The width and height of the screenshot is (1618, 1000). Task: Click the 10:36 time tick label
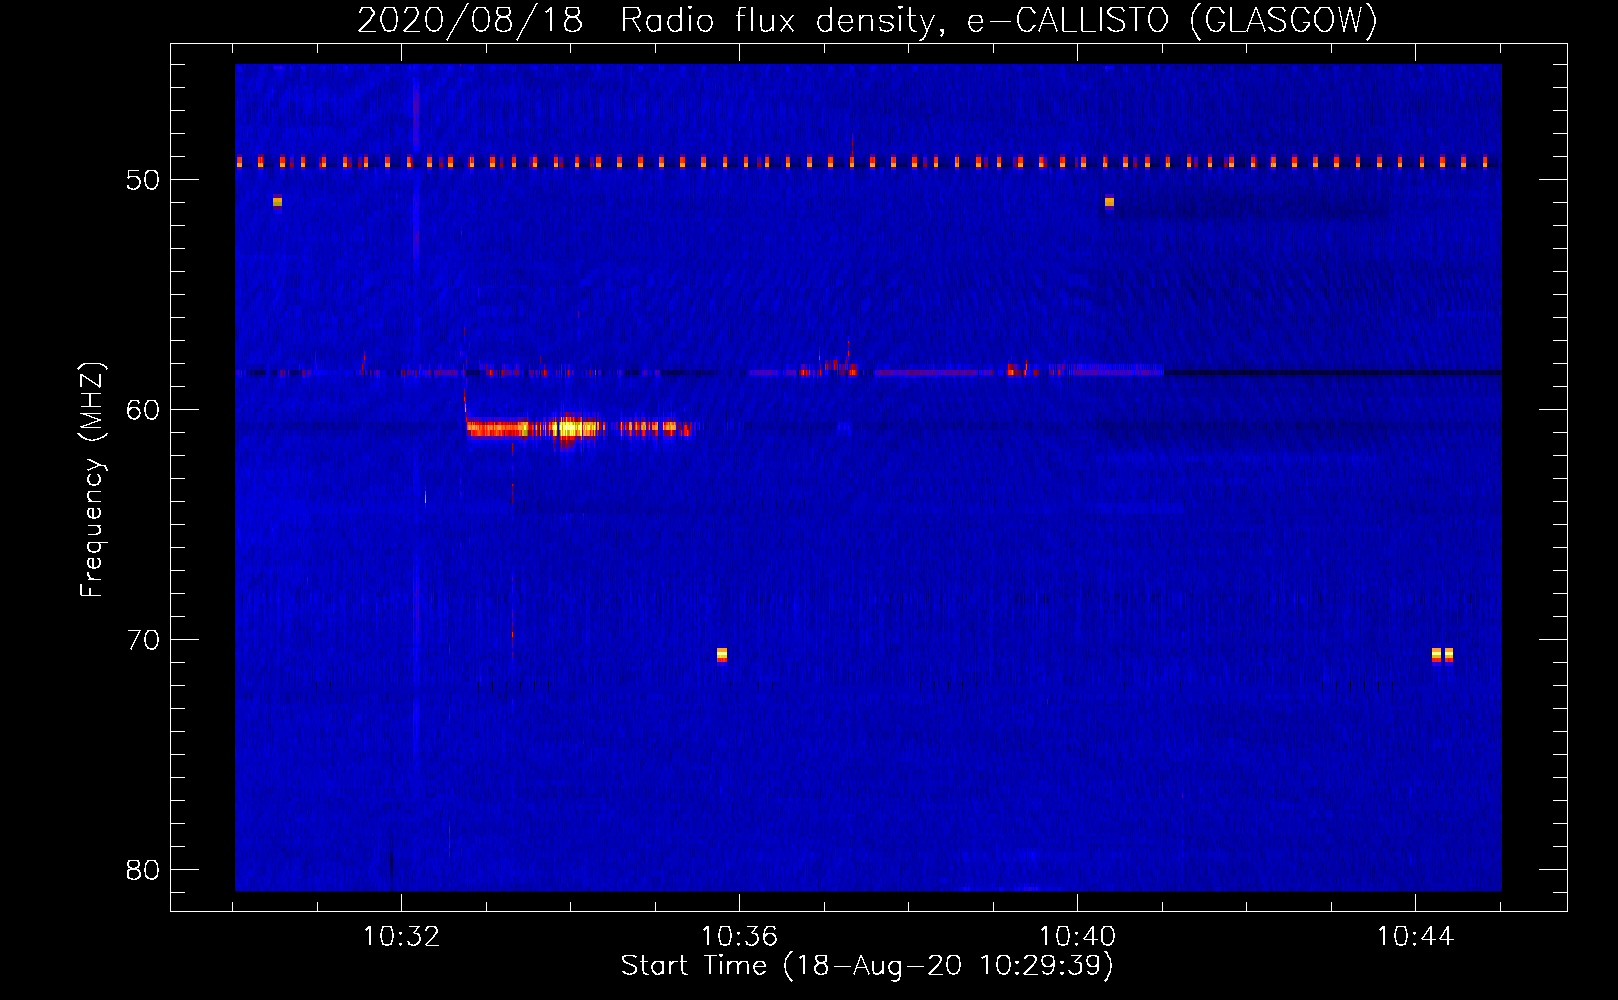coord(739,937)
